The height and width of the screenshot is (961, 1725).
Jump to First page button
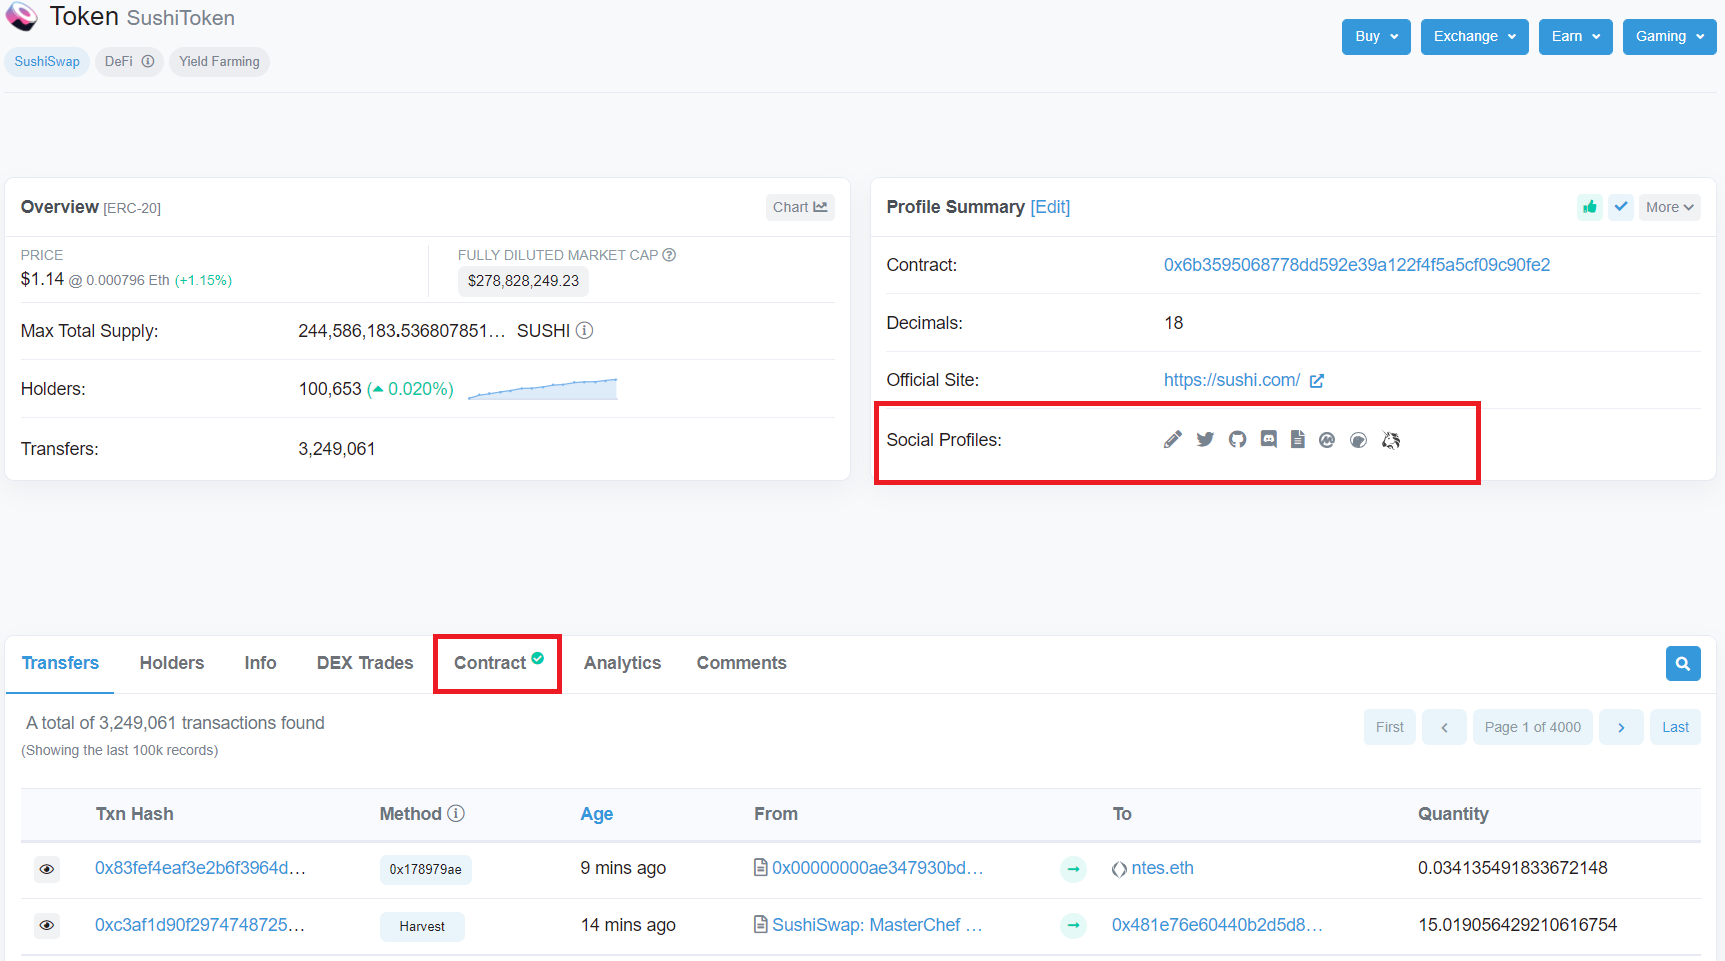pos(1389,727)
